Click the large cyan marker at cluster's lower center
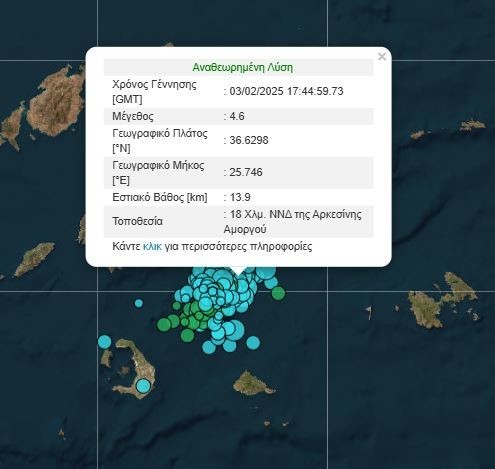The width and height of the screenshot is (495, 469). point(235,330)
